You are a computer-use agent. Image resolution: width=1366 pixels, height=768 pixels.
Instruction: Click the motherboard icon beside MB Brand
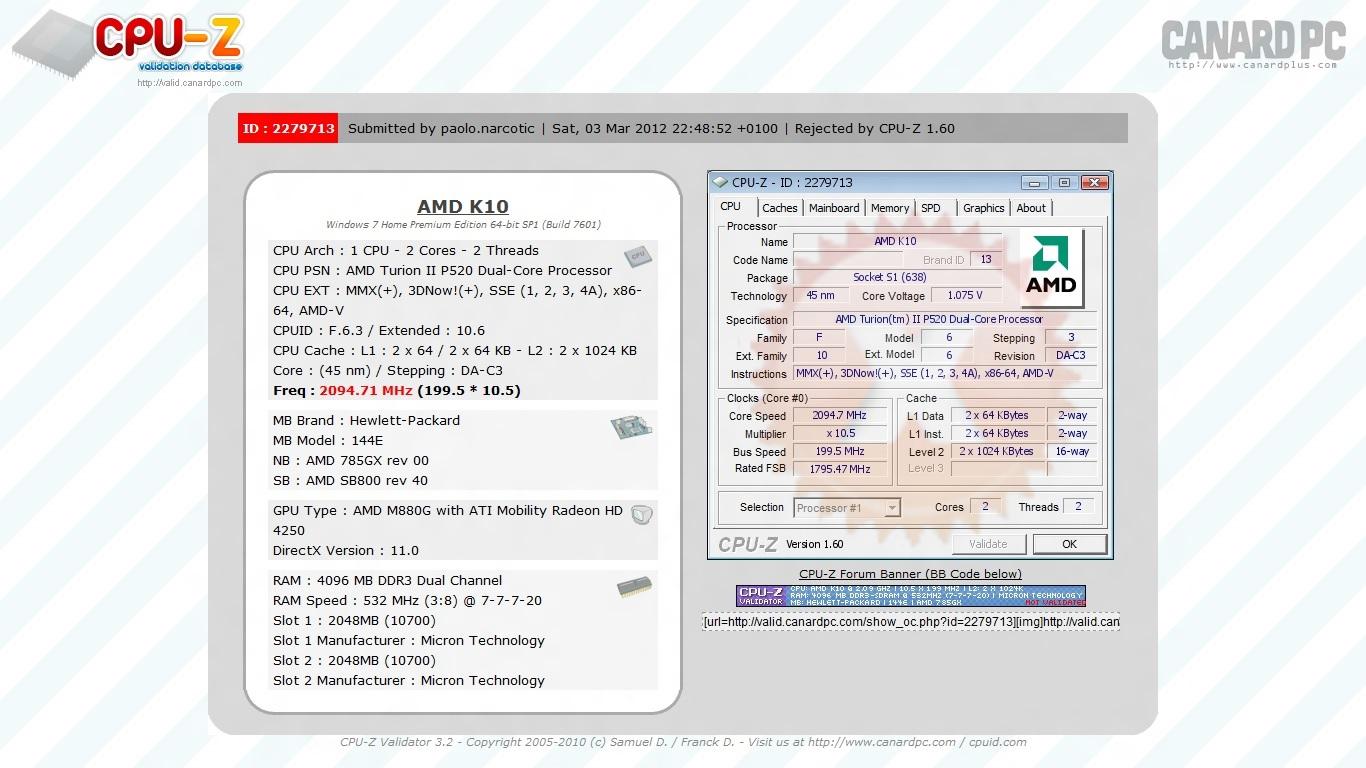click(x=631, y=428)
